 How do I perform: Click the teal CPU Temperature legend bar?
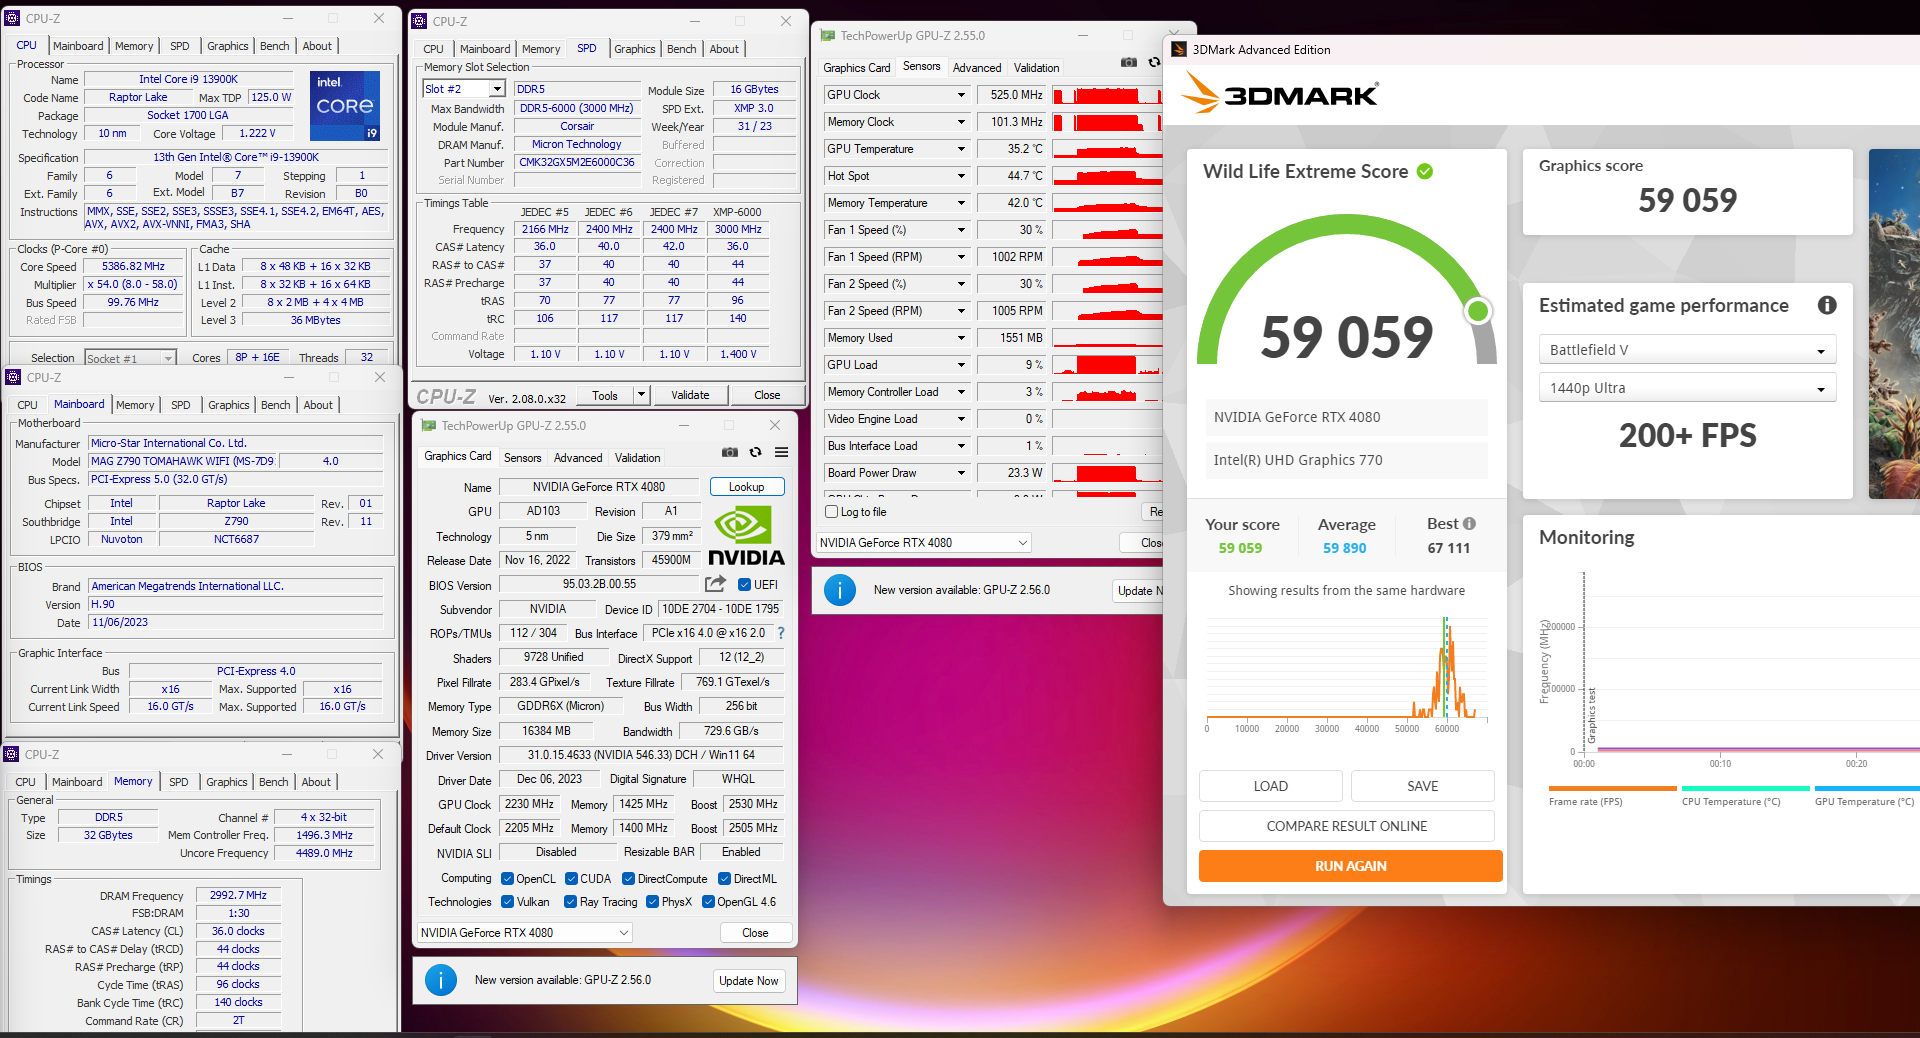click(x=1746, y=789)
